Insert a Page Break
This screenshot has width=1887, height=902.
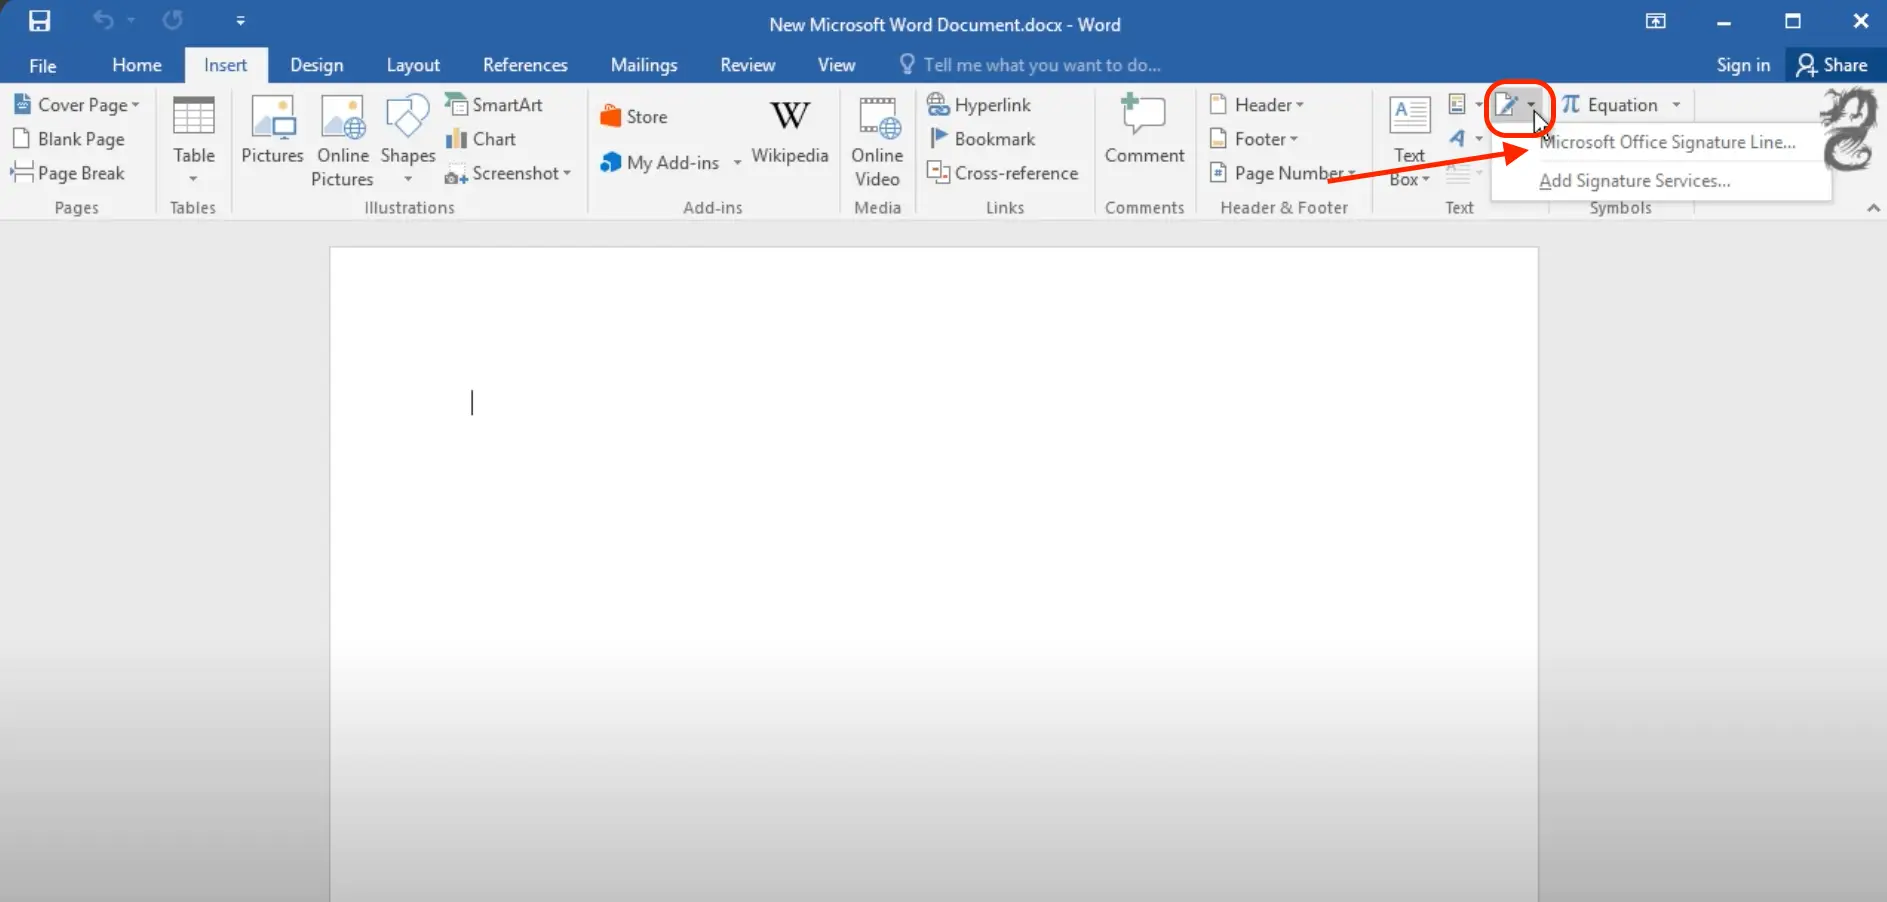click(x=68, y=173)
